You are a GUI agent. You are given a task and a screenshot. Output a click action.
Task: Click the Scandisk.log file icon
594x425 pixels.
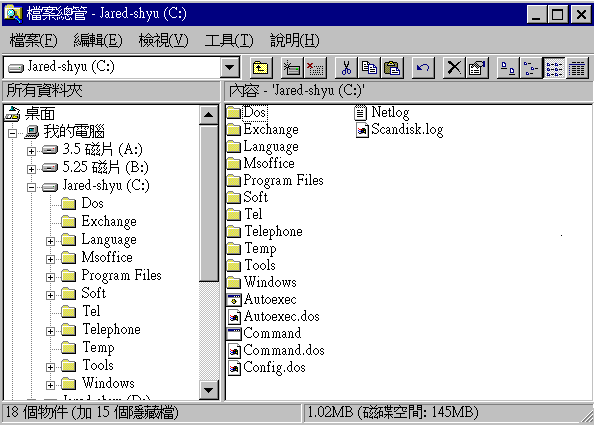pyautogui.click(x=362, y=130)
